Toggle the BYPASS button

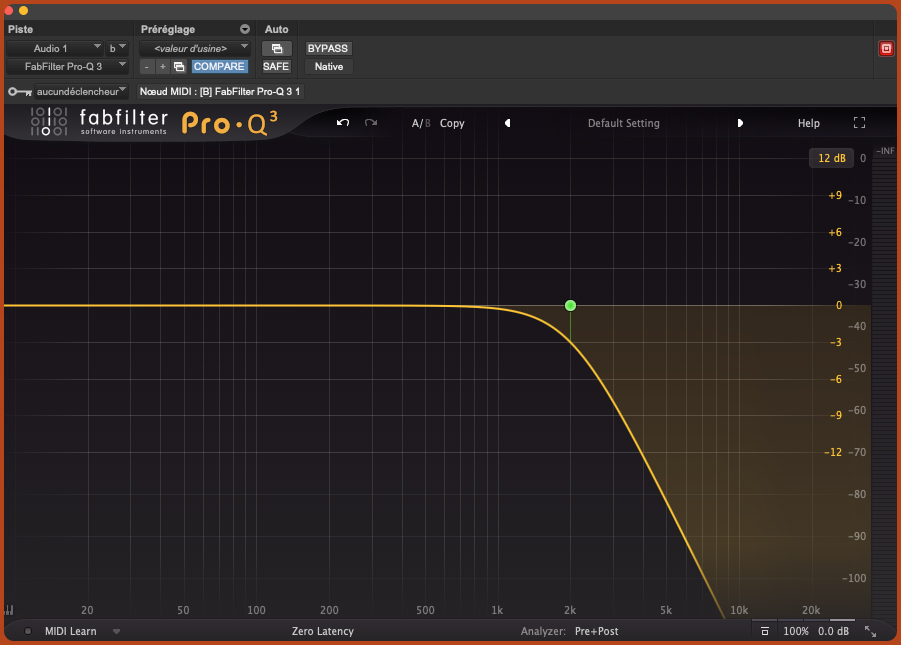pyautogui.click(x=328, y=48)
